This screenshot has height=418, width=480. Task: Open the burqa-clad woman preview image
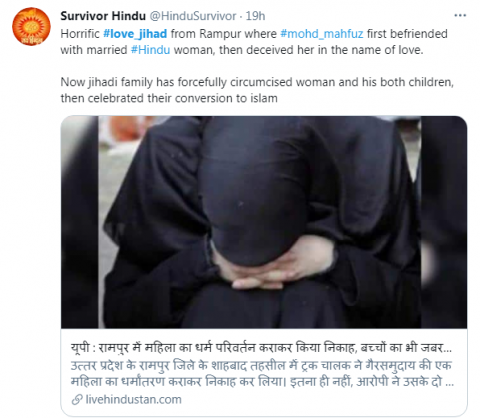(x=264, y=222)
